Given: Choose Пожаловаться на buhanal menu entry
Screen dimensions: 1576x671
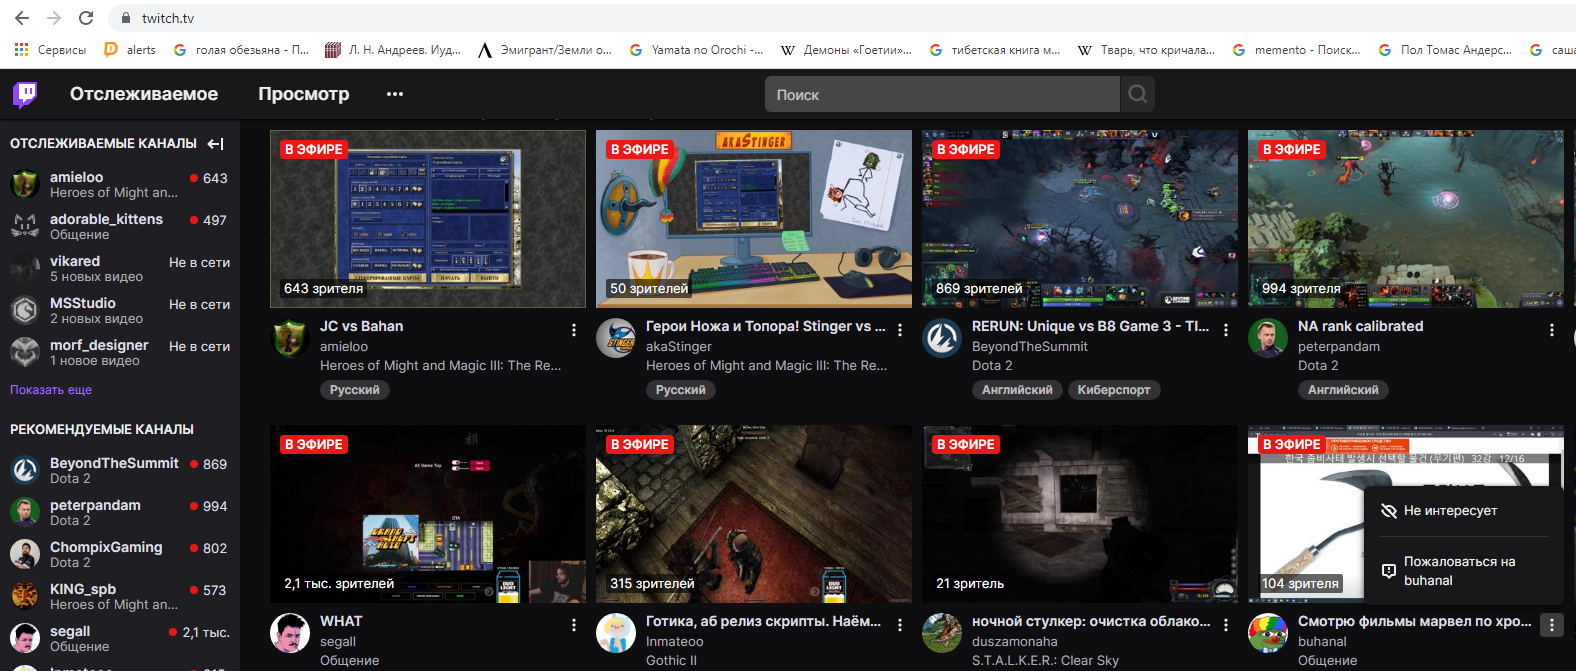Looking at the screenshot, I should [x=1458, y=571].
